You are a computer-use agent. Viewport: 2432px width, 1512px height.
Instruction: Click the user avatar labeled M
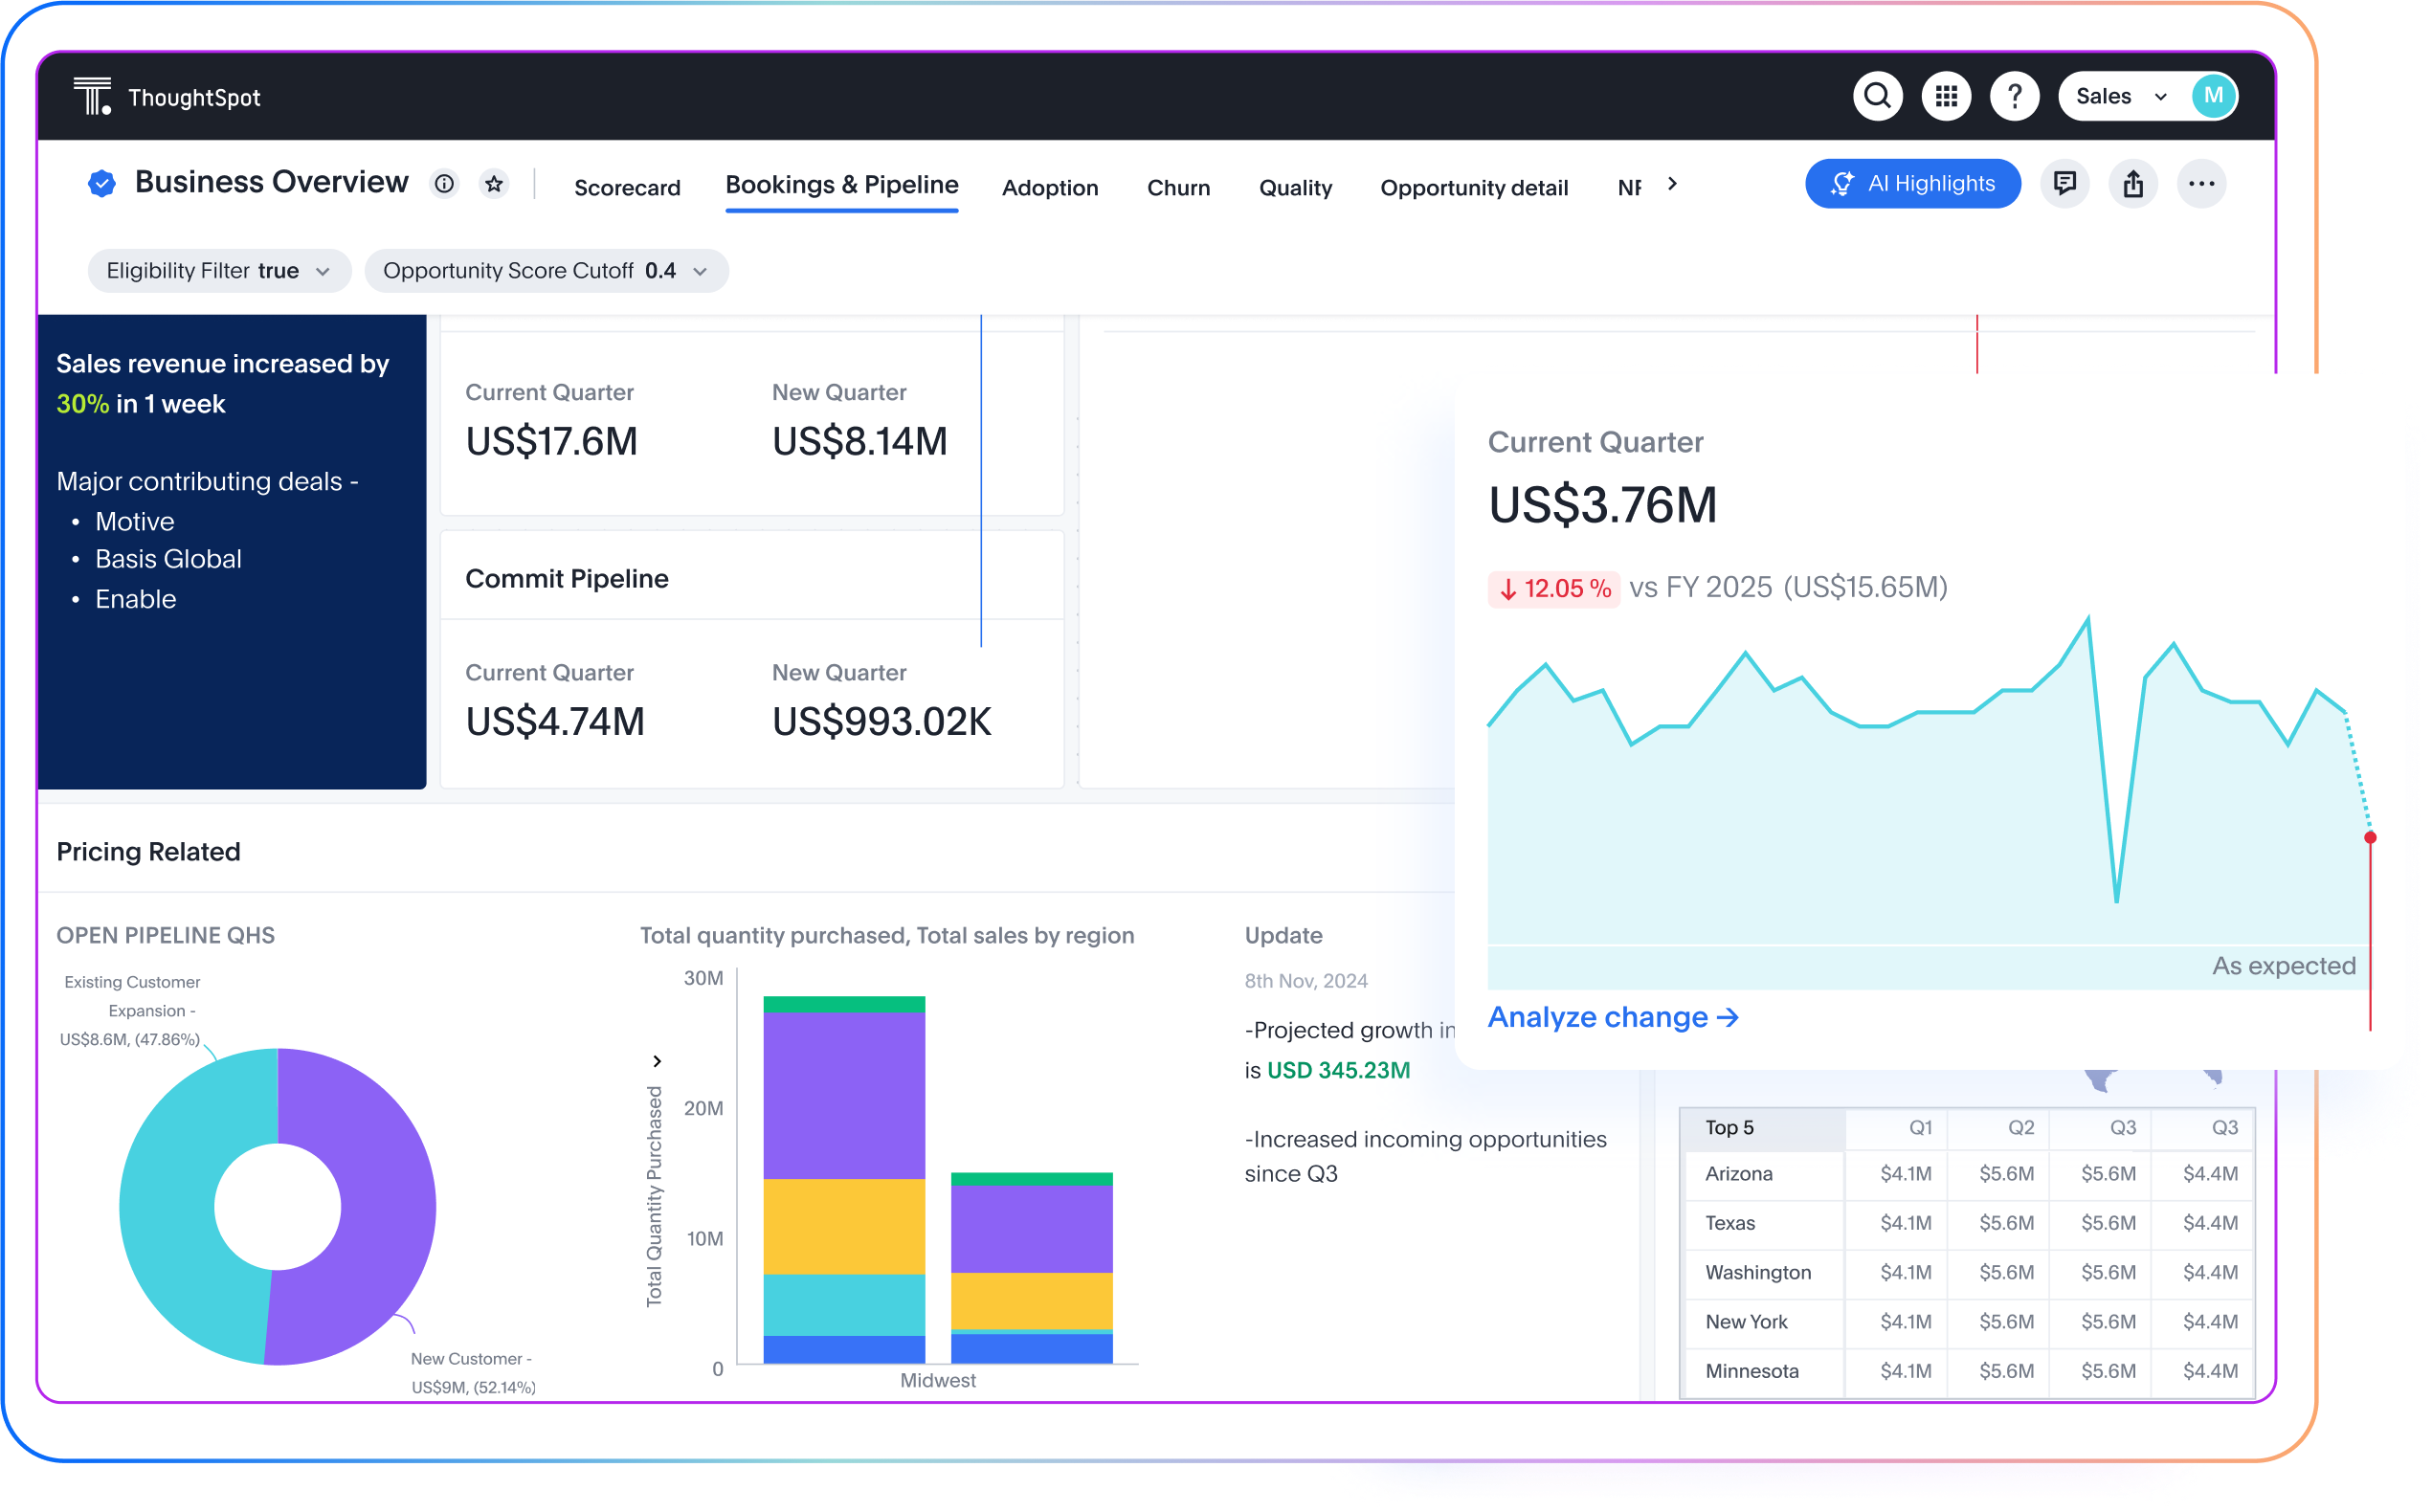(x=2214, y=96)
